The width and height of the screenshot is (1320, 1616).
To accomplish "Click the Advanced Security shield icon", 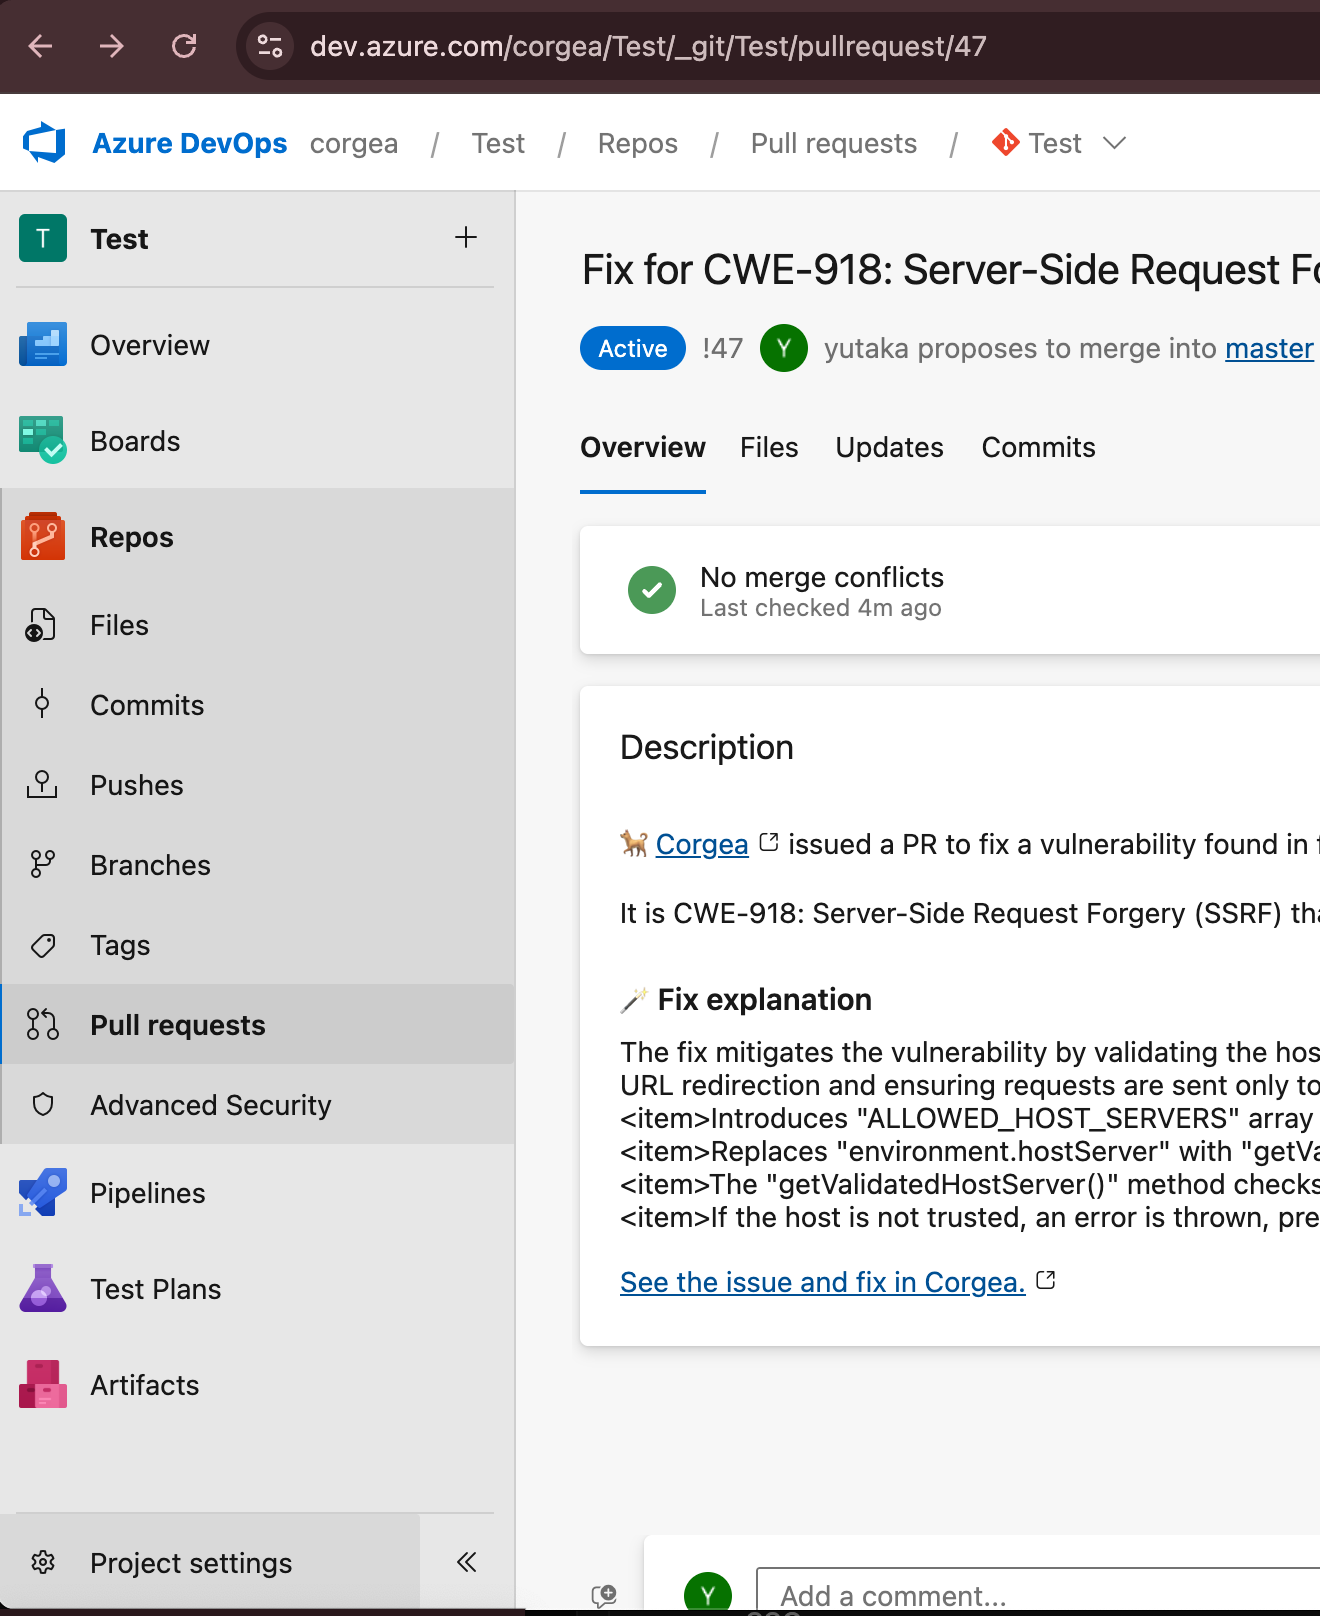I will click(x=43, y=1104).
